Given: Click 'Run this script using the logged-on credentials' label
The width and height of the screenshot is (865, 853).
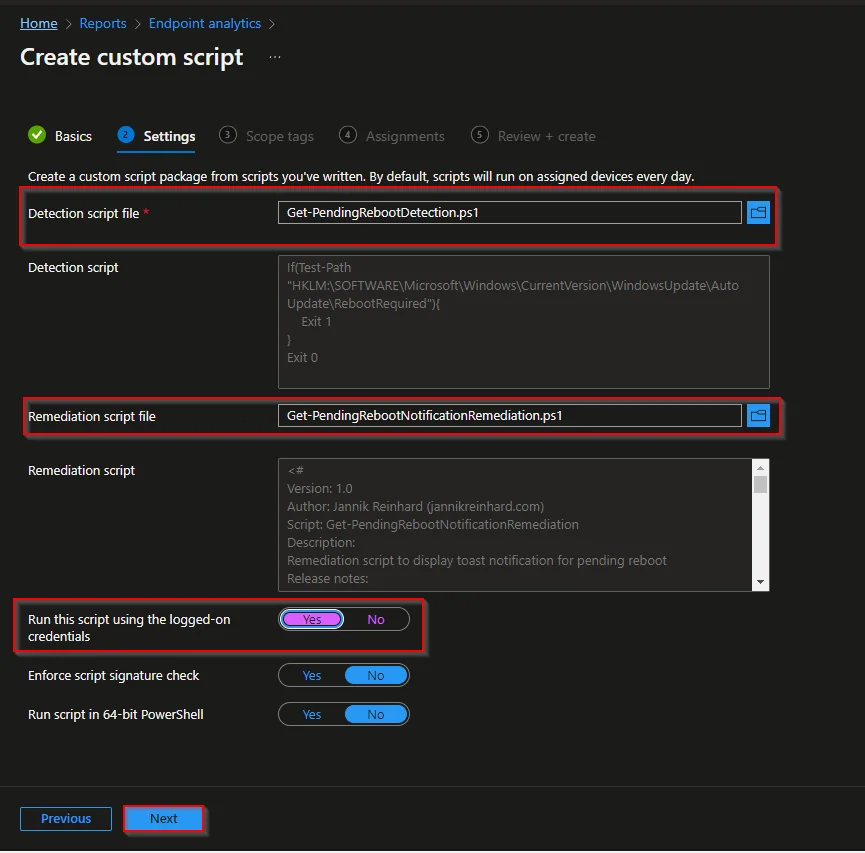Looking at the screenshot, I should click(129, 628).
